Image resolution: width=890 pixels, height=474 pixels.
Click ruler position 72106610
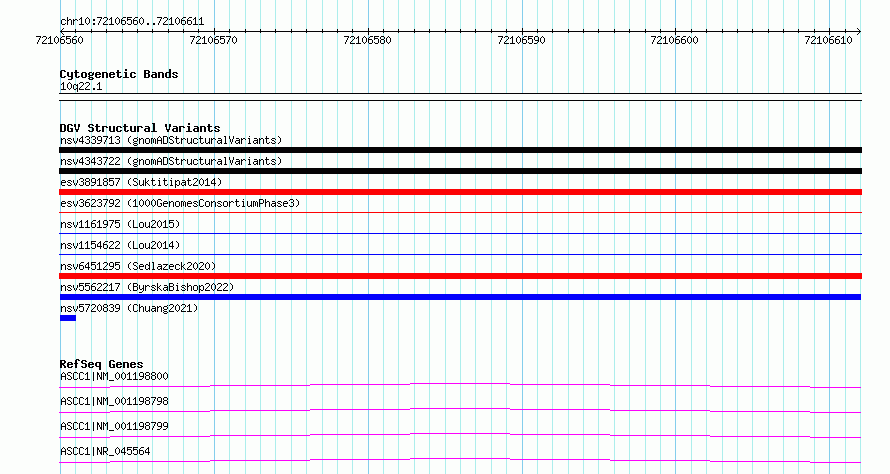click(x=828, y=40)
